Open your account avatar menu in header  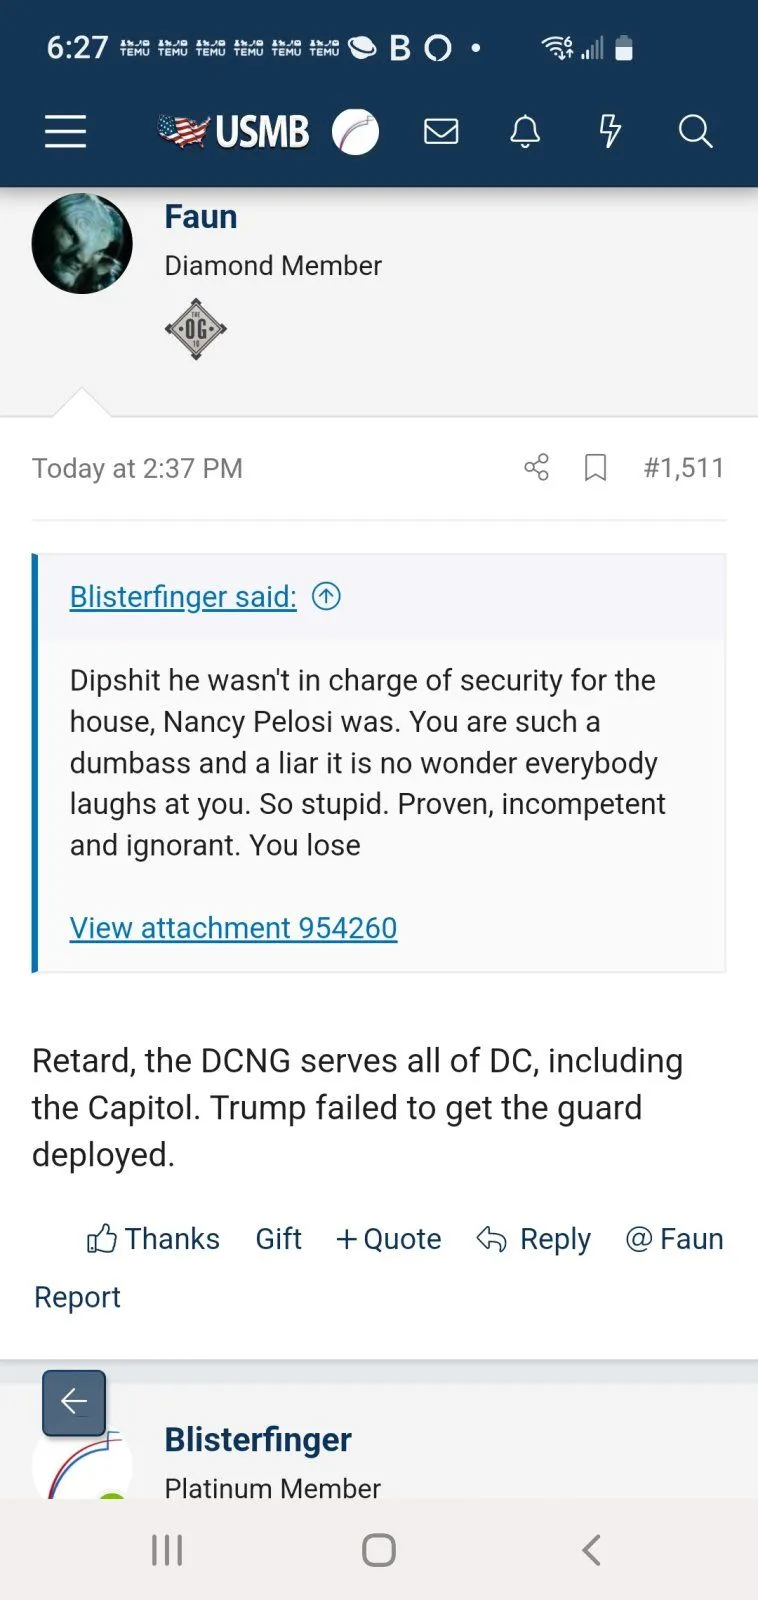(355, 131)
